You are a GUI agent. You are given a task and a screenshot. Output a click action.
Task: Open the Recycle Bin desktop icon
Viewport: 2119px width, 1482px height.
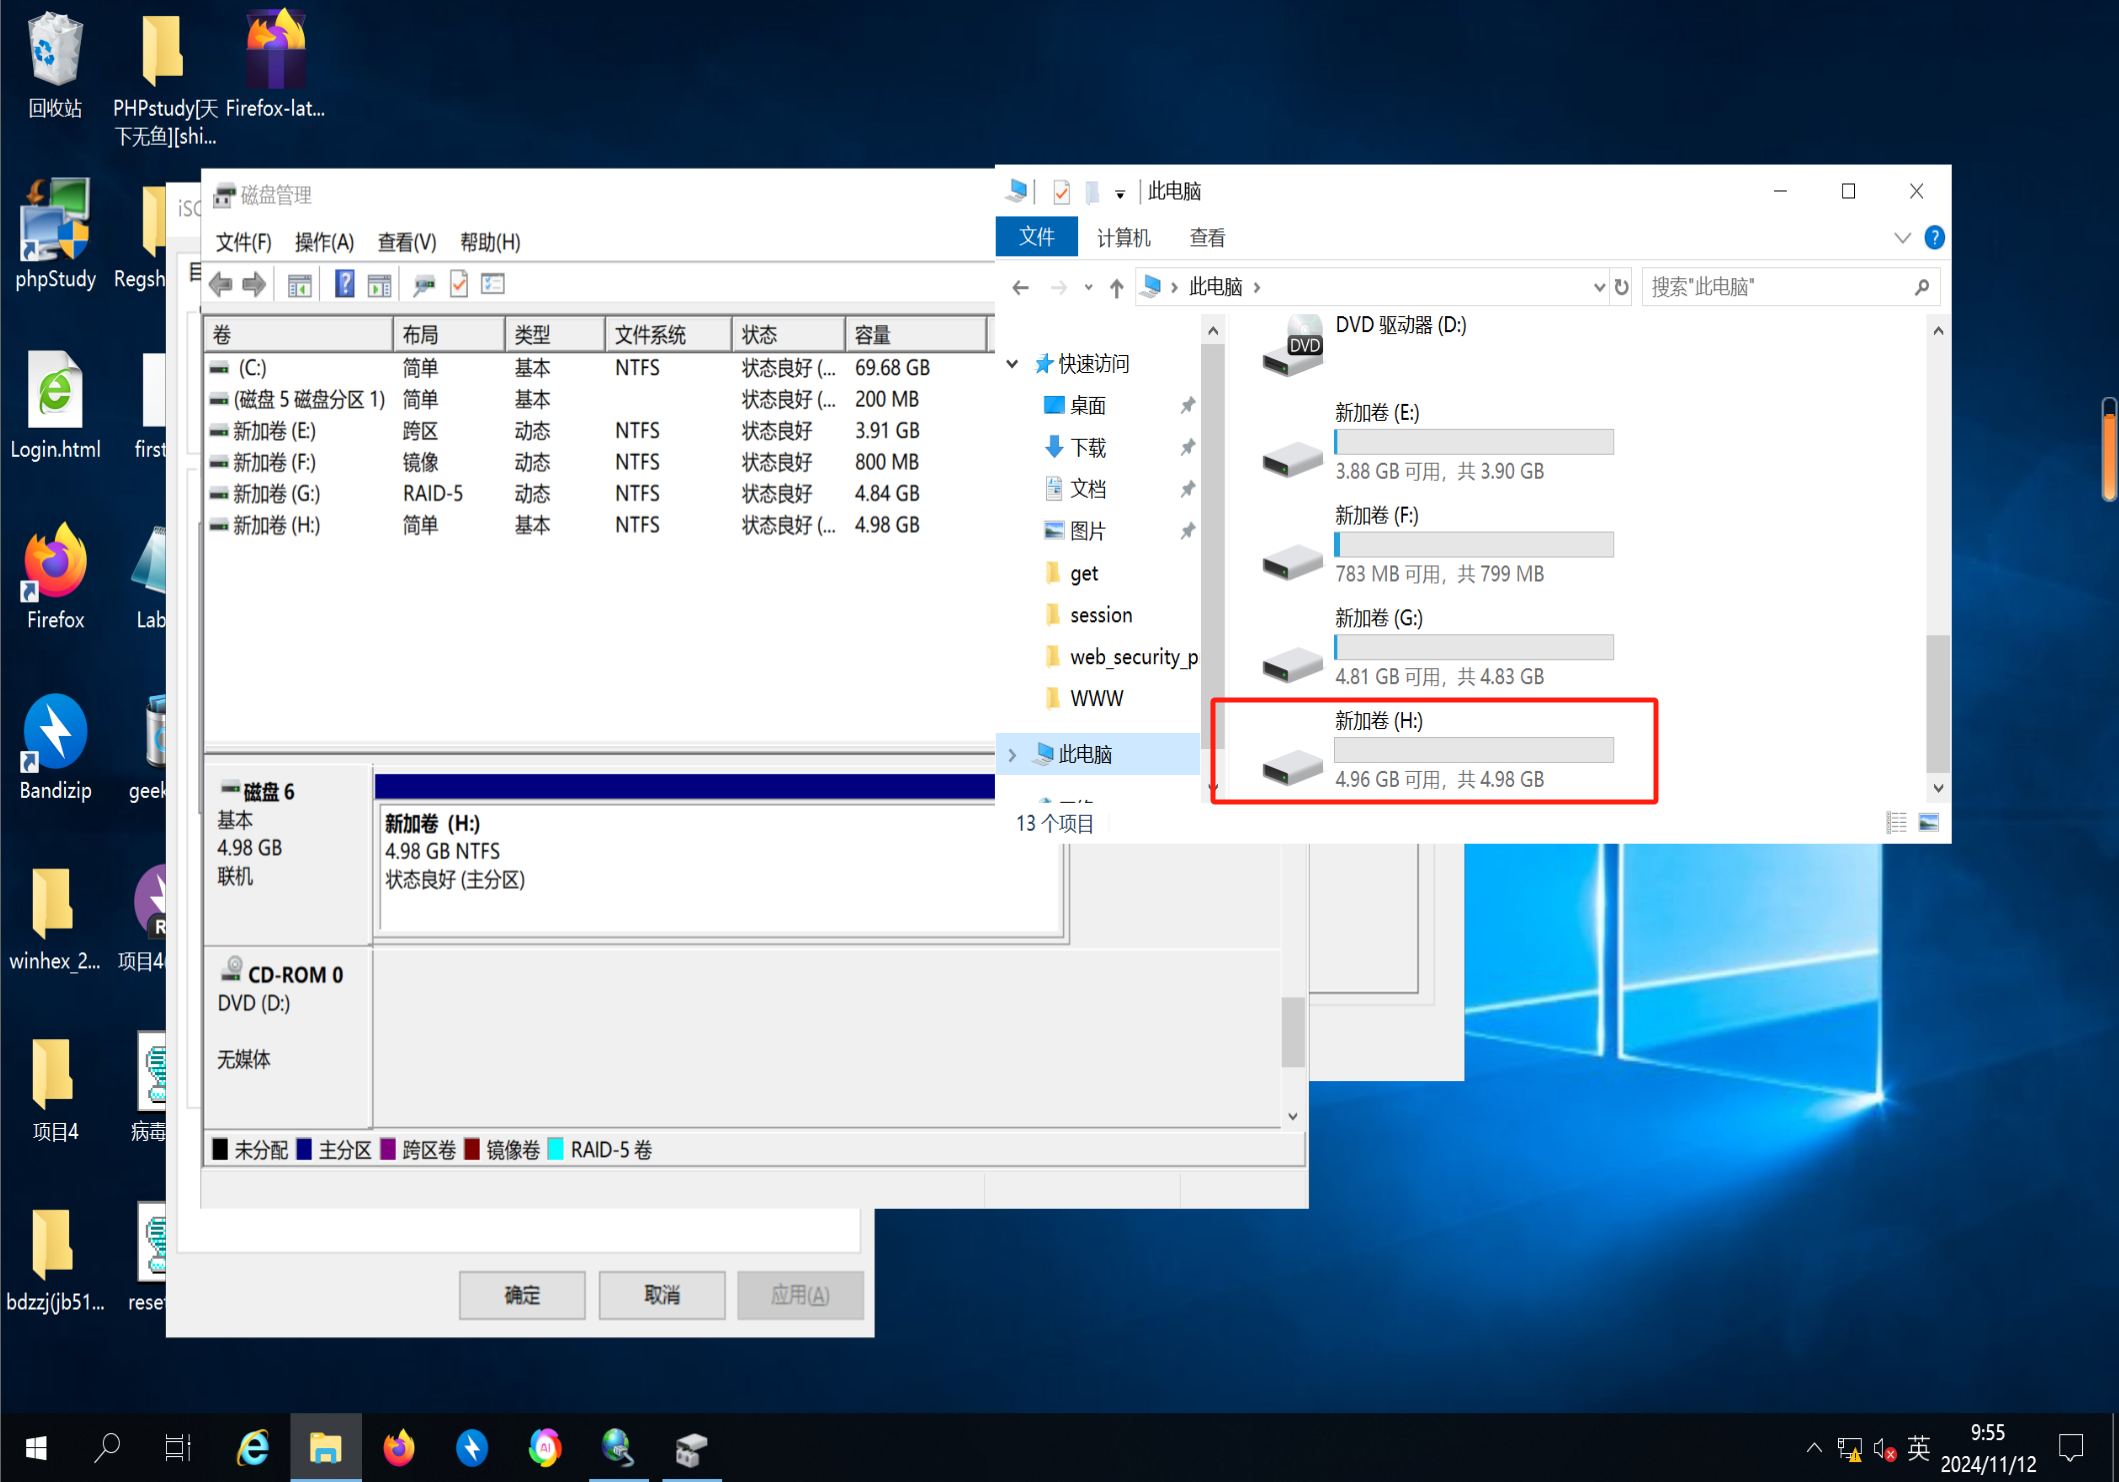(x=55, y=65)
